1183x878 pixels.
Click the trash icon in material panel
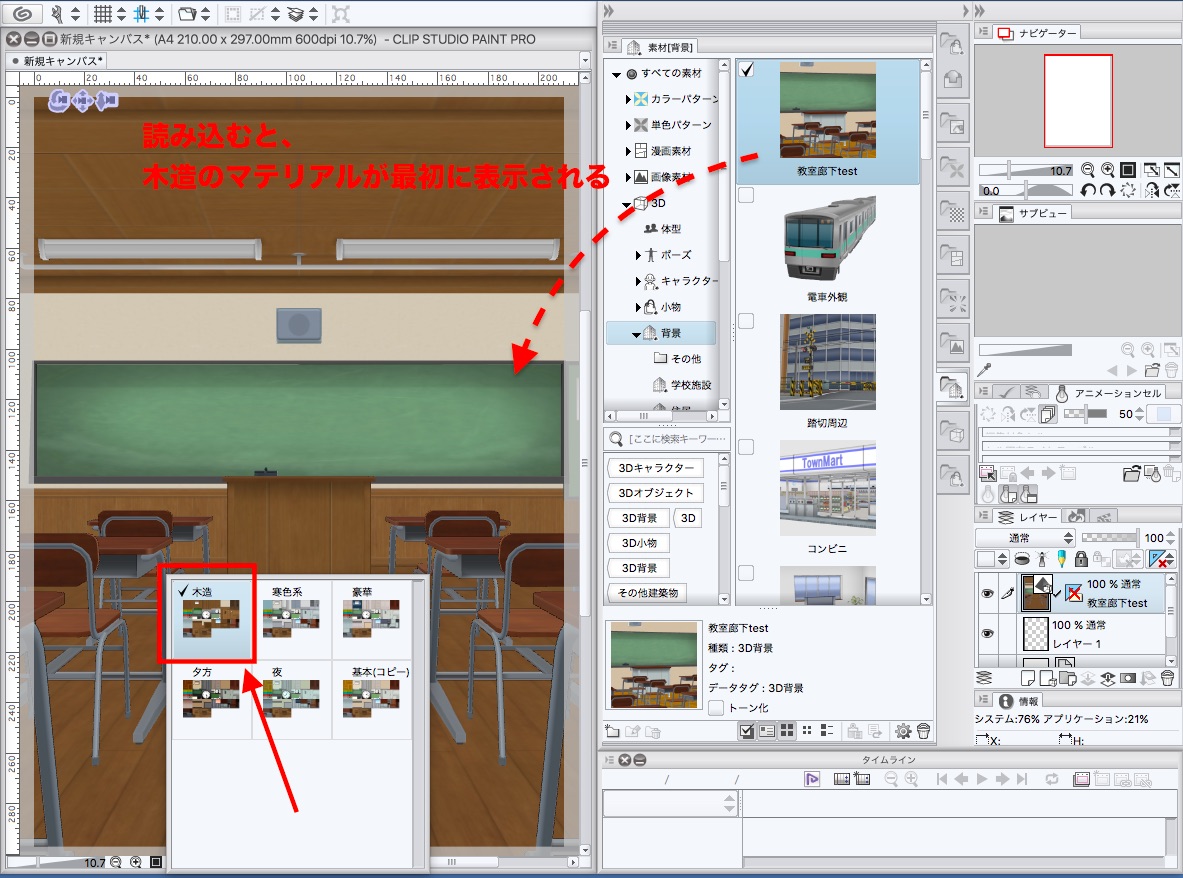point(923,731)
